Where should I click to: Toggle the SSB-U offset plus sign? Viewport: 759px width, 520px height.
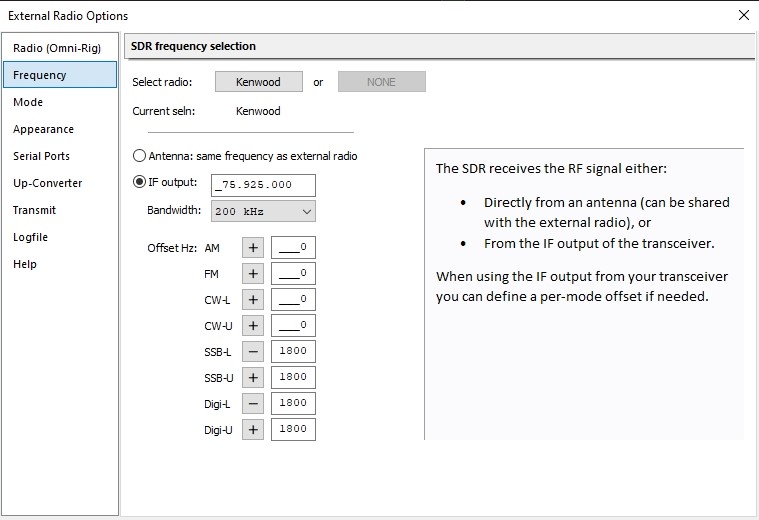[x=253, y=378]
